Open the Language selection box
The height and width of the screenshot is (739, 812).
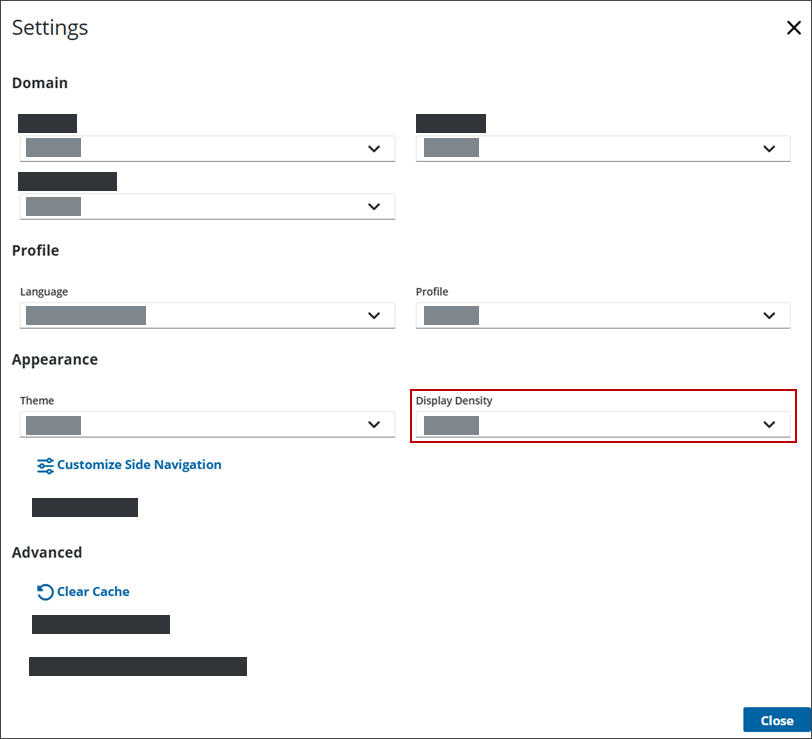[x=206, y=316]
